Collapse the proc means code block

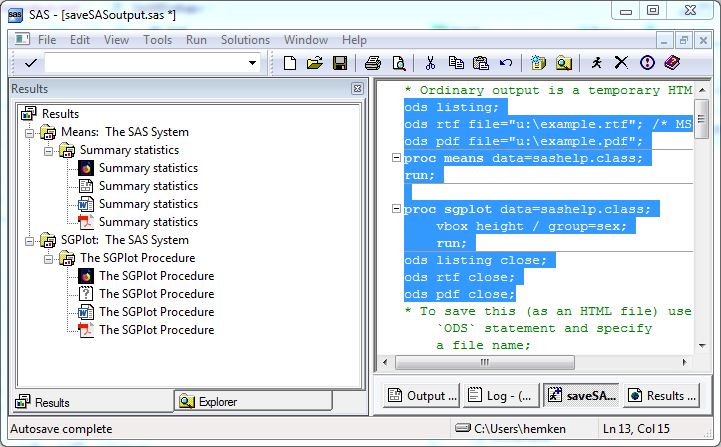(396, 158)
